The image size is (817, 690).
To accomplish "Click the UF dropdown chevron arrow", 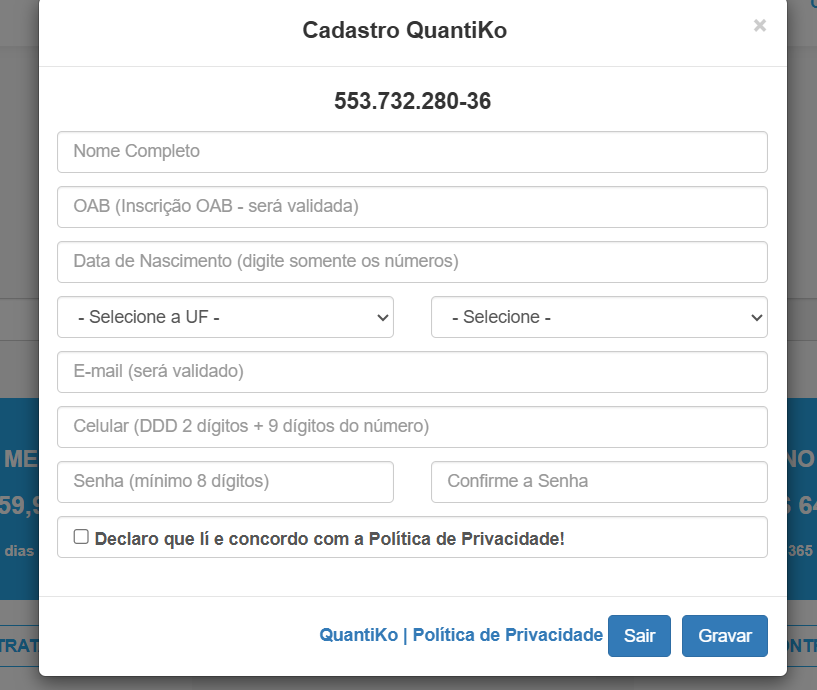I will click(382, 317).
